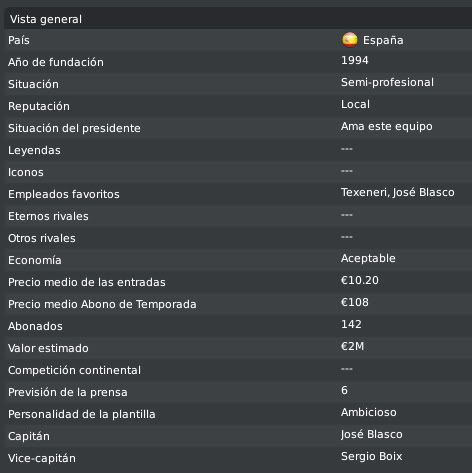
Task: Open the España country link
Action: coord(383,40)
